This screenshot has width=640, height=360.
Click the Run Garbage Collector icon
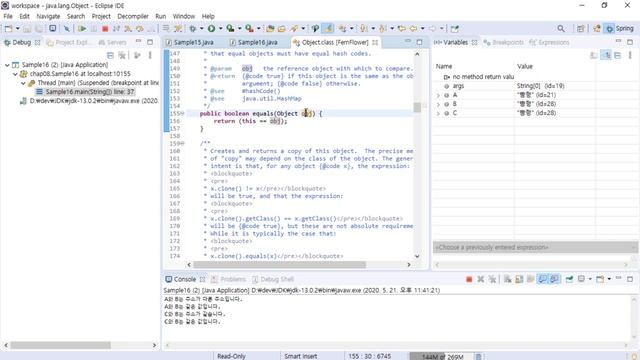[x=478, y=356]
